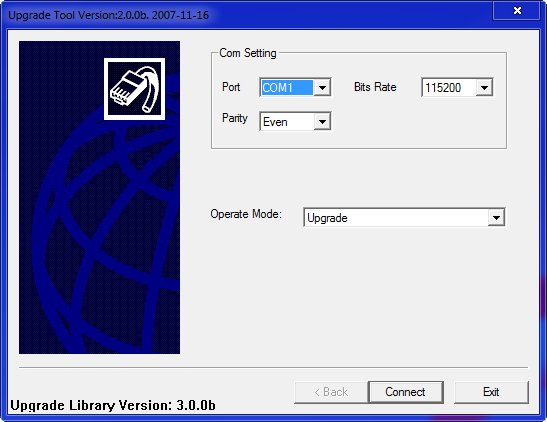Viewport: 547px width, 422px height.
Task: Click the greyed-out Back button
Action: 331,392
